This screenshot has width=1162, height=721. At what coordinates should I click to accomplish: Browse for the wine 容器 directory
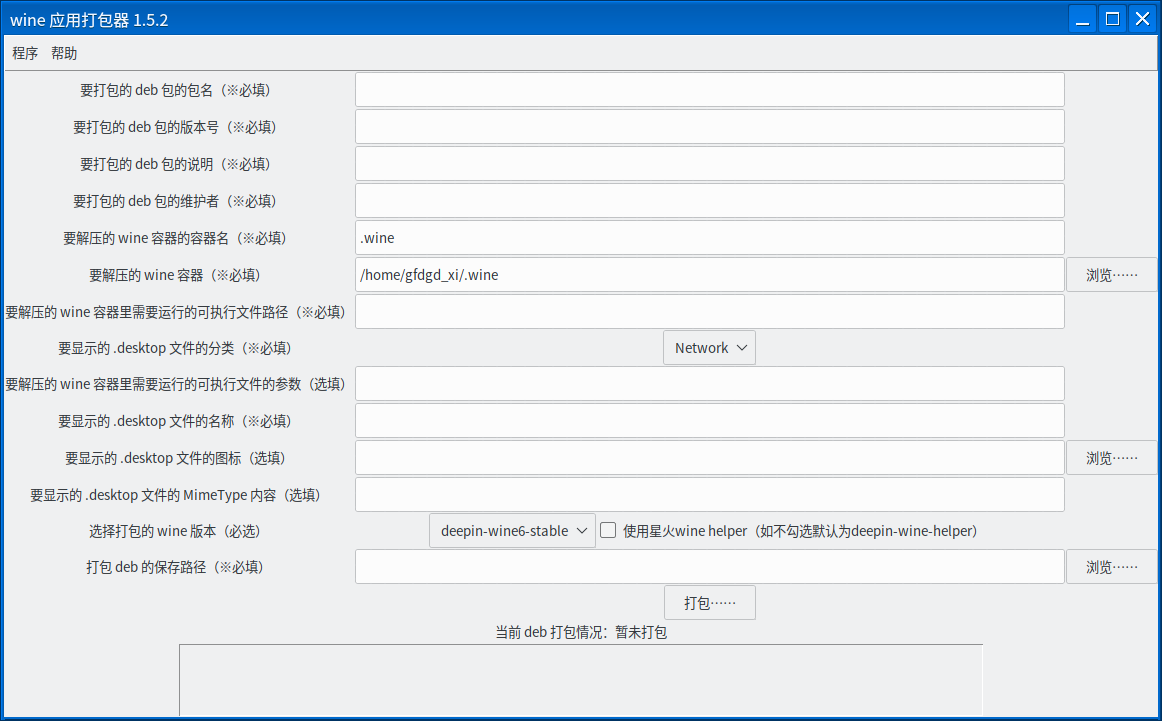(x=1112, y=275)
